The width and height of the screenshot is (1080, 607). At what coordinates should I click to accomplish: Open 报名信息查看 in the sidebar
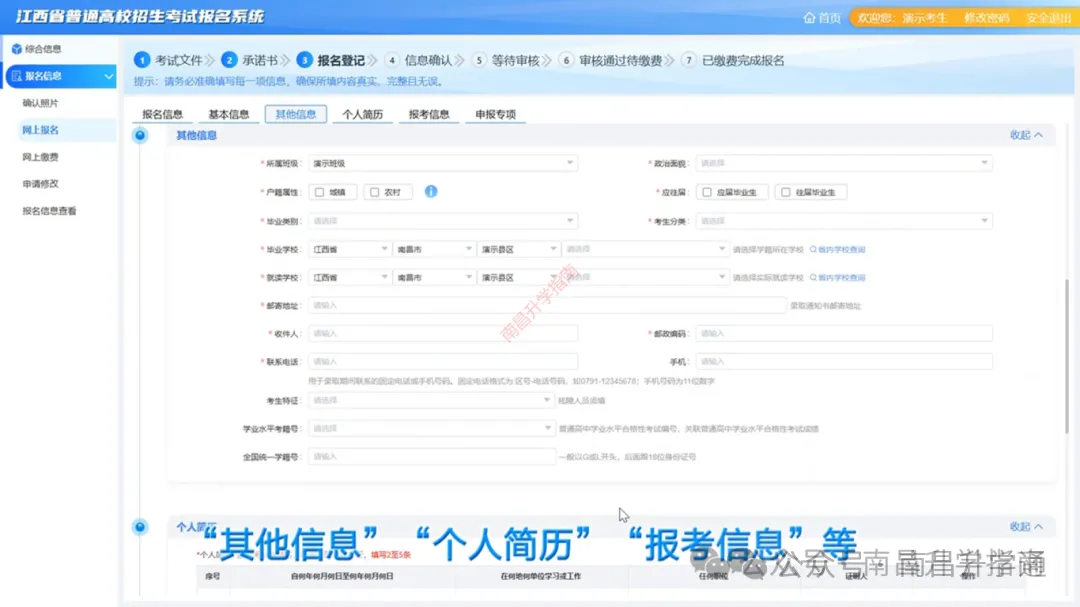(50, 211)
